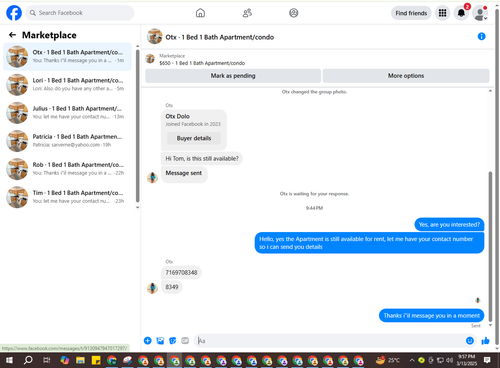500x368 pixels.
Task: Open the $650 listing link
Action: coord(202,63)
